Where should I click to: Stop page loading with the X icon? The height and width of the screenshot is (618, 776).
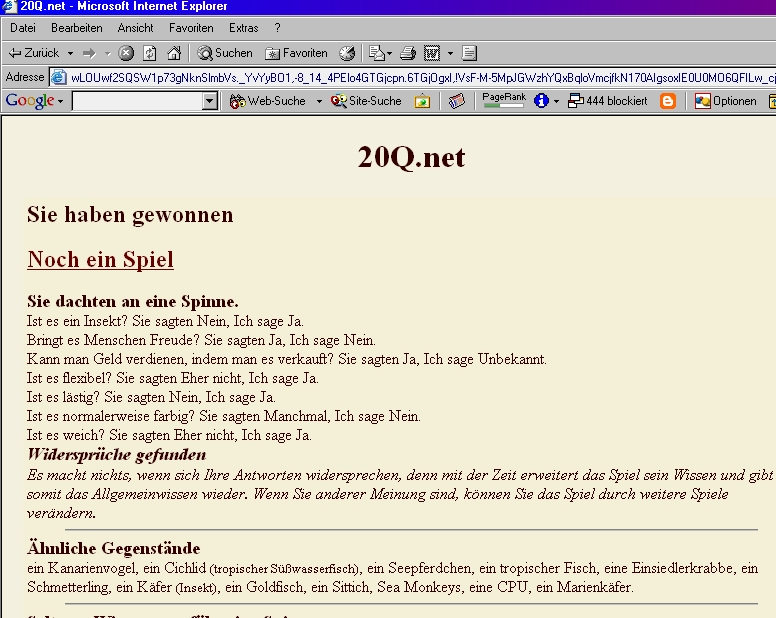(x=126, y=53)
